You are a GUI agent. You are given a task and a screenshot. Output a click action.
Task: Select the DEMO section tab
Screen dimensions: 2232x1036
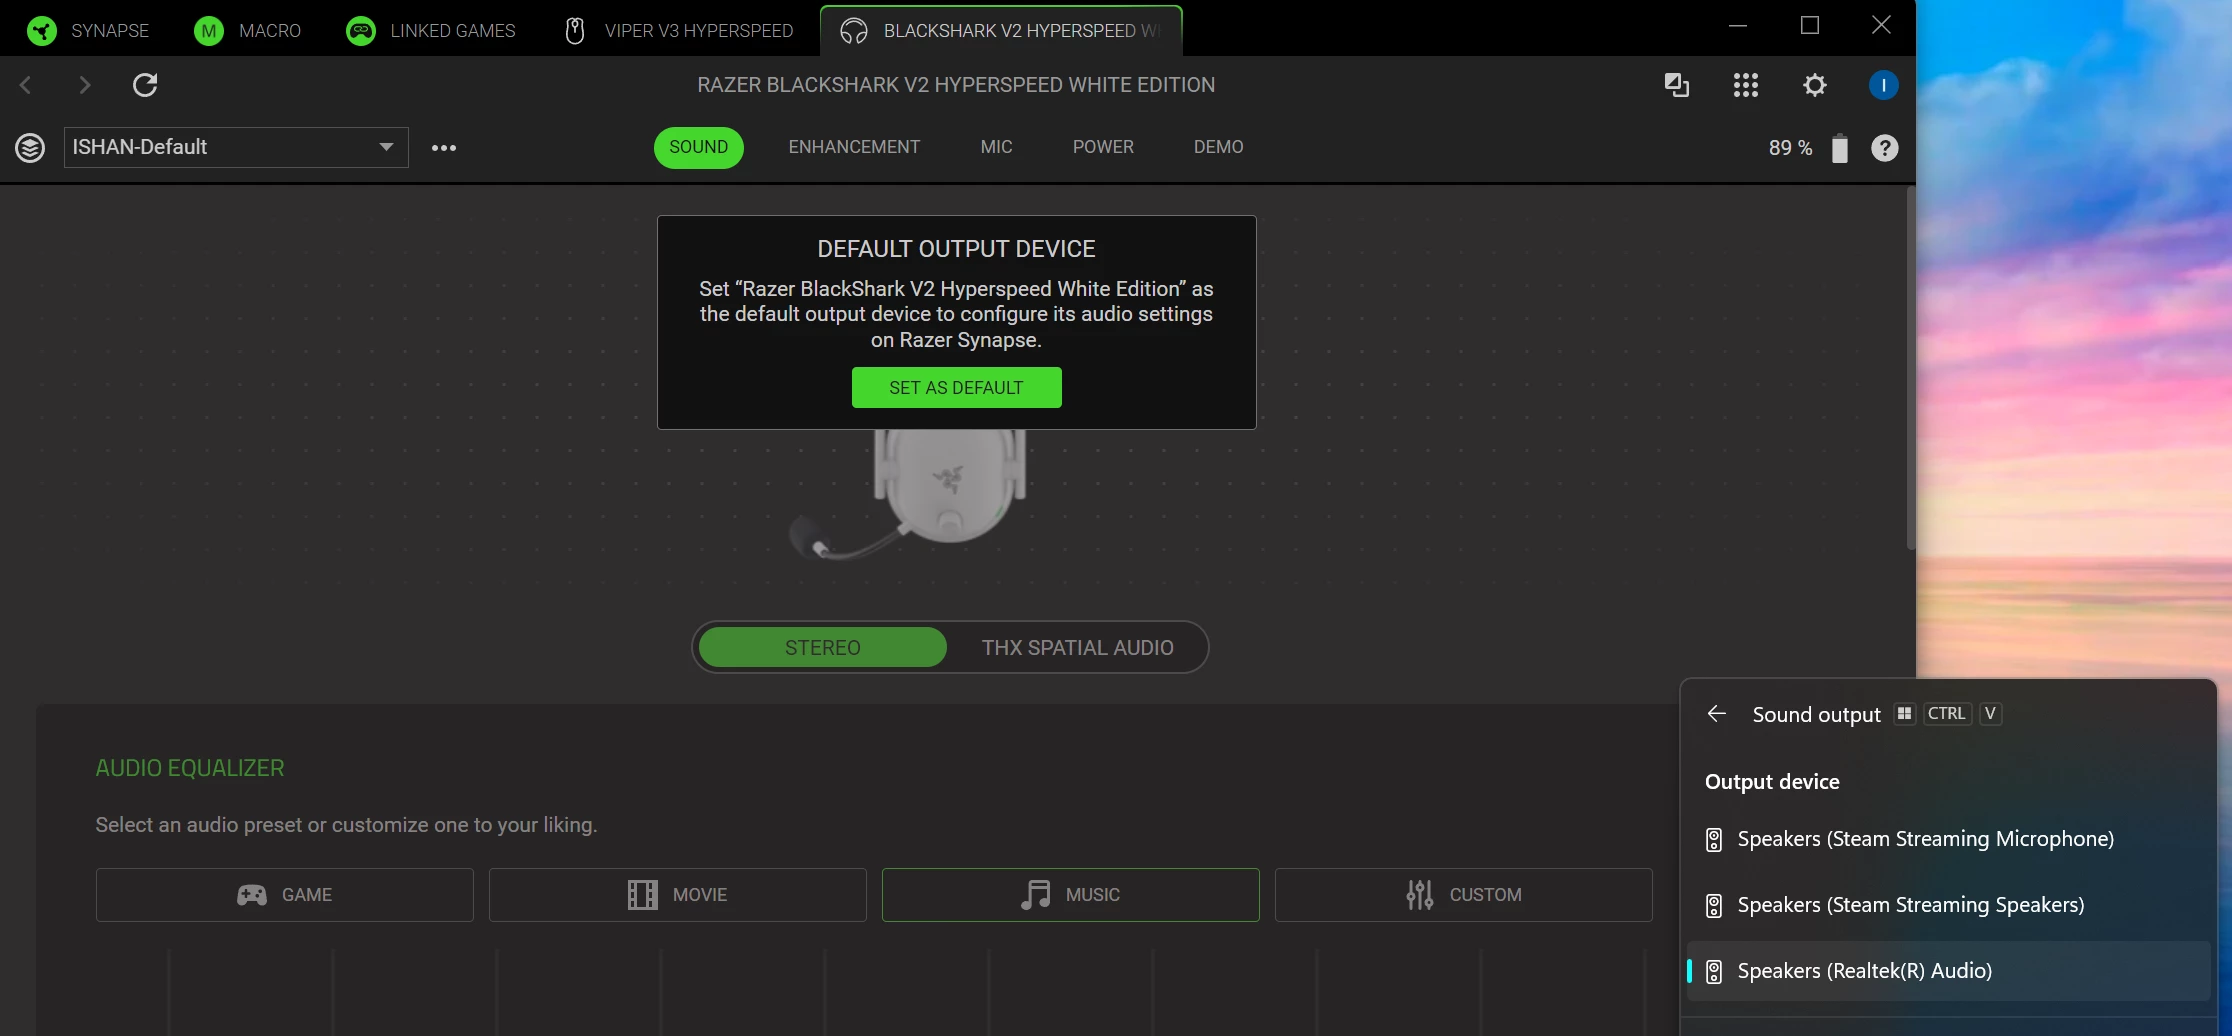pyautogui.click(x=1219, y=147)
